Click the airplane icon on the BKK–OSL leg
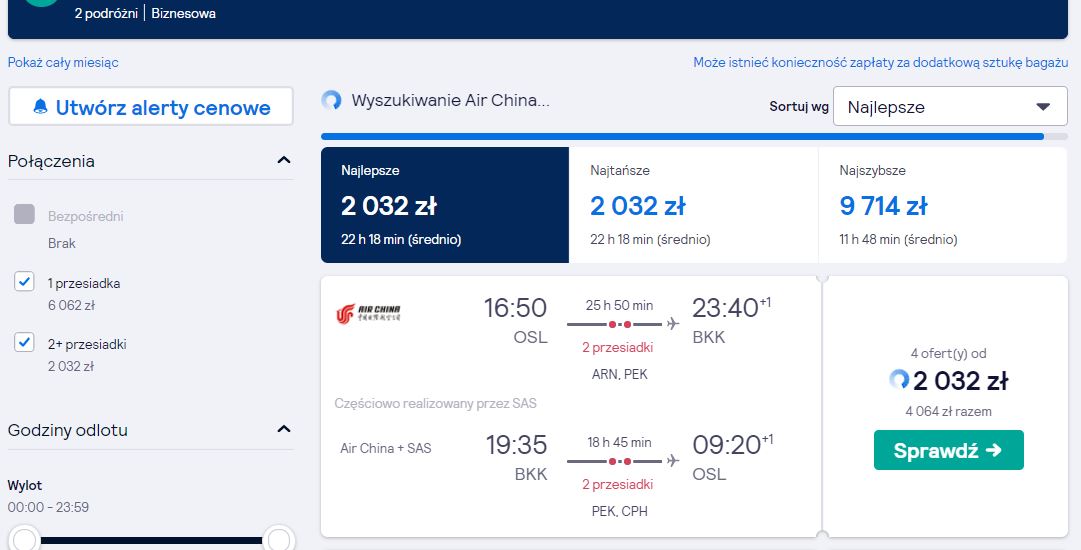 tap(673, 460)
